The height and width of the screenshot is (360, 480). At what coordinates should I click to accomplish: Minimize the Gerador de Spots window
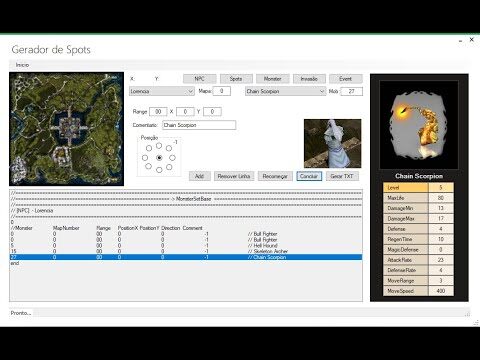coord(460,40)
